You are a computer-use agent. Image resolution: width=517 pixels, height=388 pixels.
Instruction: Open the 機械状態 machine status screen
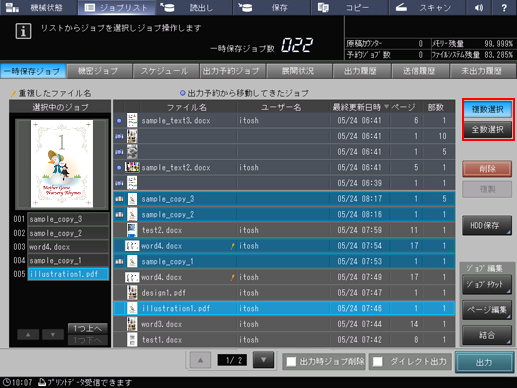tap(39, 8)
